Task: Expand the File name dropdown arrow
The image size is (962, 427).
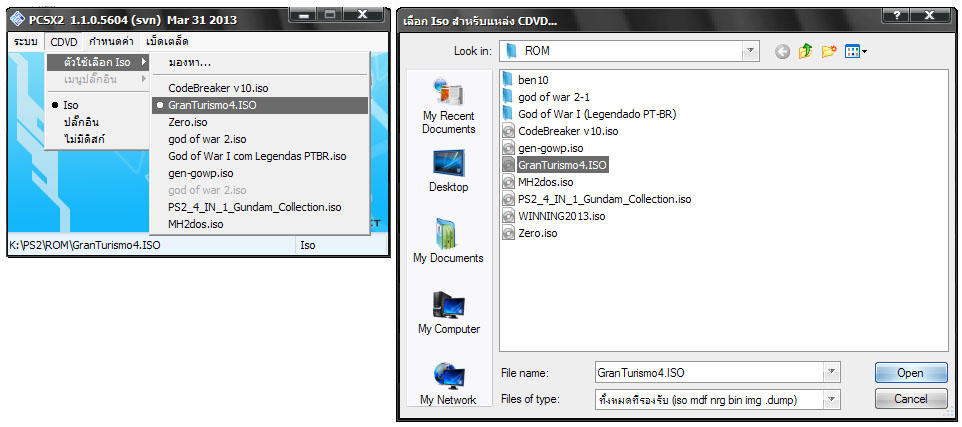Action: click(831, 372)
